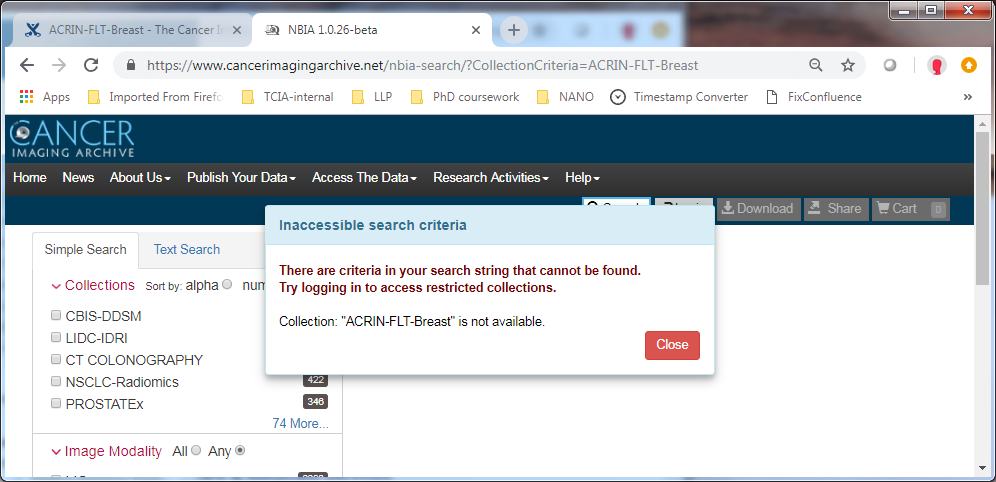Show more bookmarks via the chevron
996x482 pixels.
[x=967, y=97]
